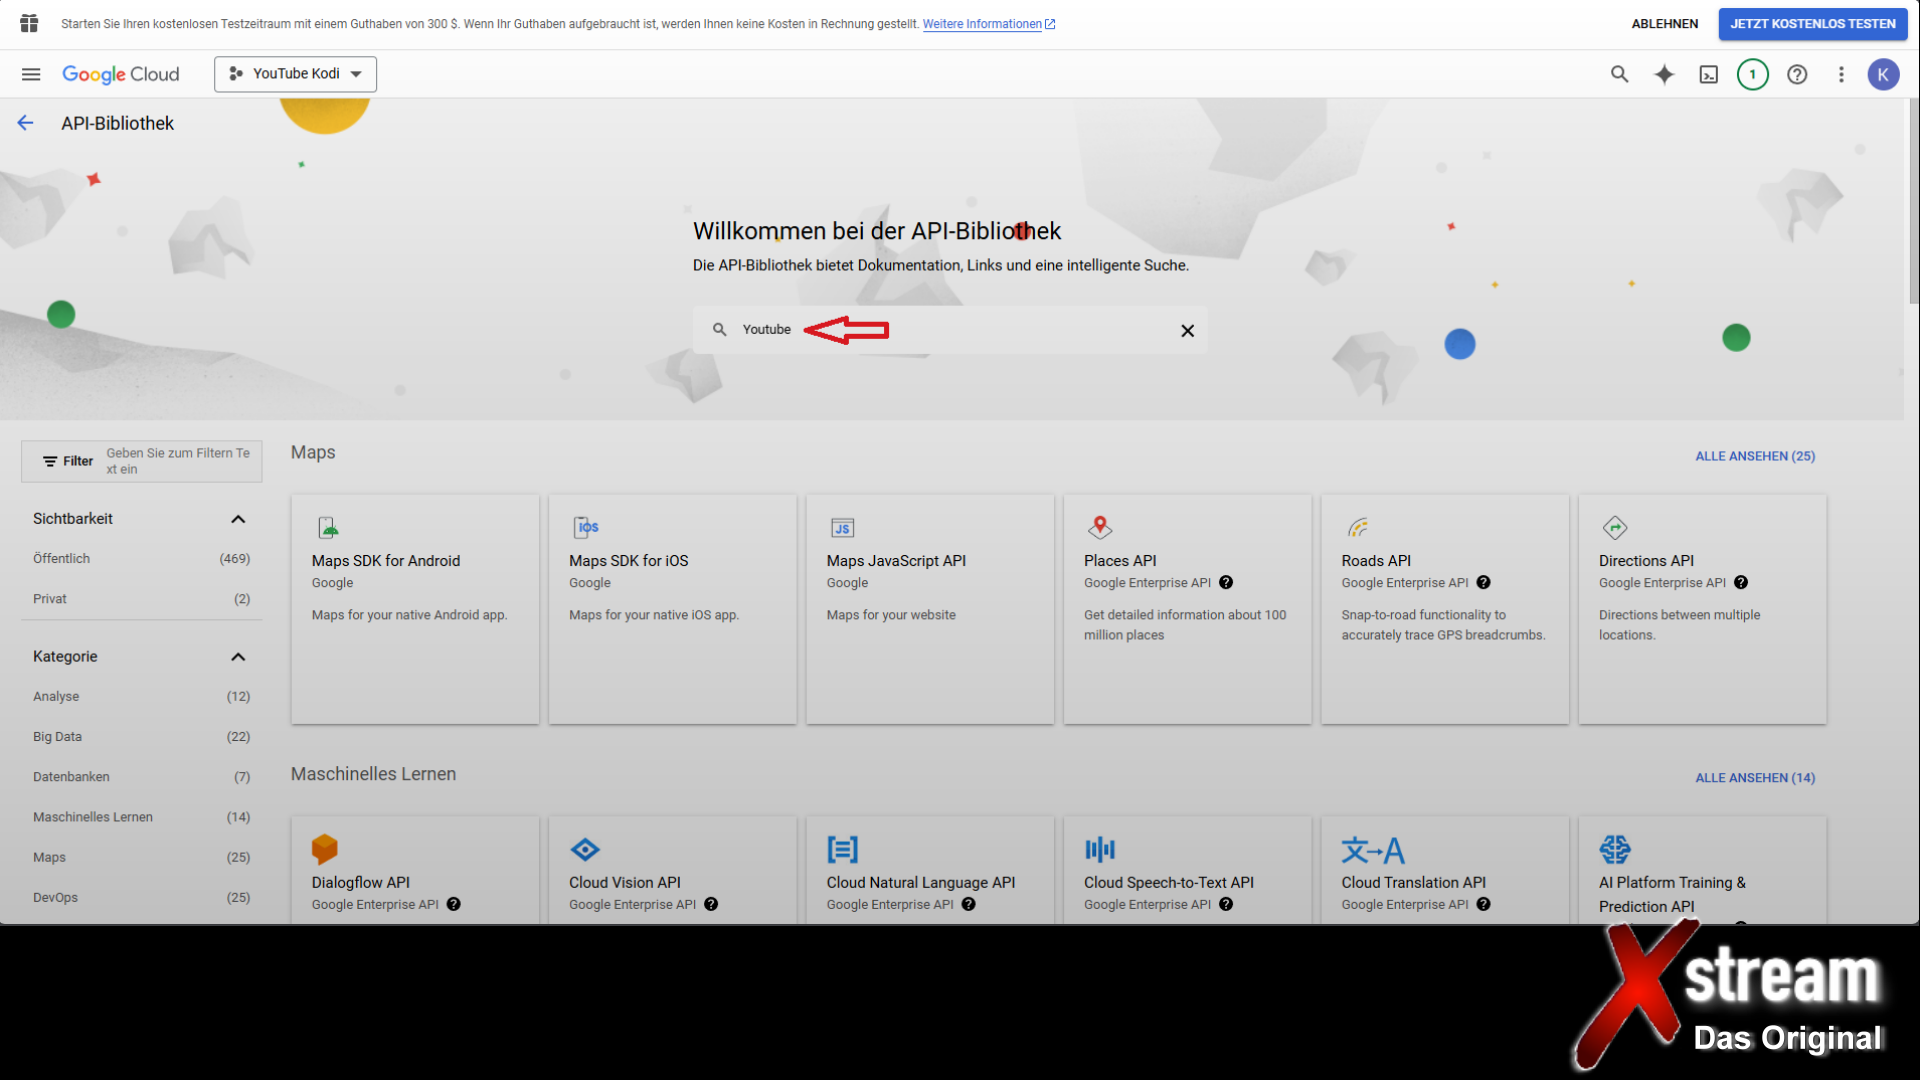Activate Cloud Shell terminal icon

point(1708,74)
